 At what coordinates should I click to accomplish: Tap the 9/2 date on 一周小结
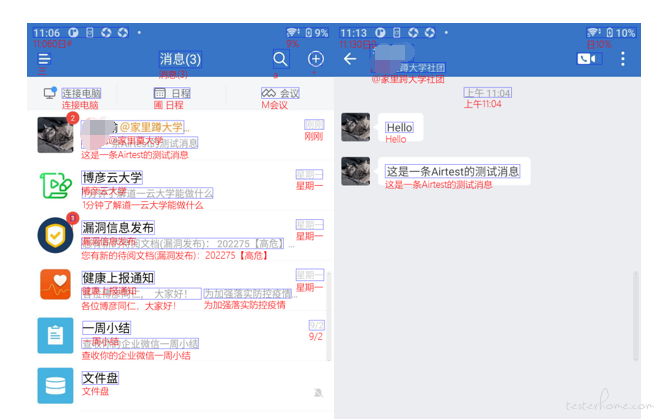point(316,325)
